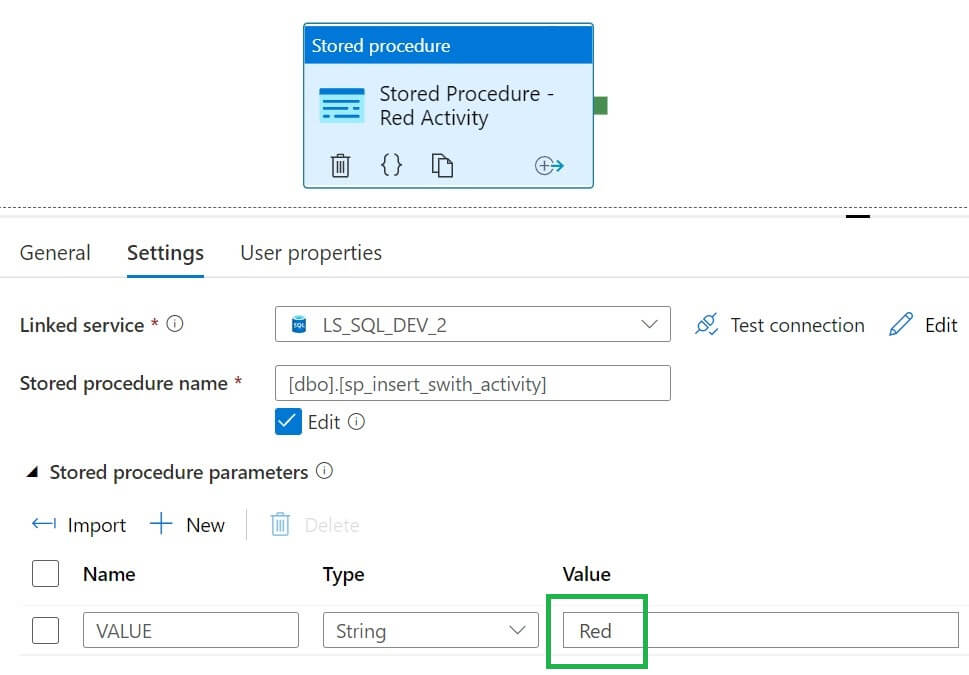This screenshot has width=969, height=675.
Task: Check the VALUE parameter row checkbox
Action: point(45,631)
